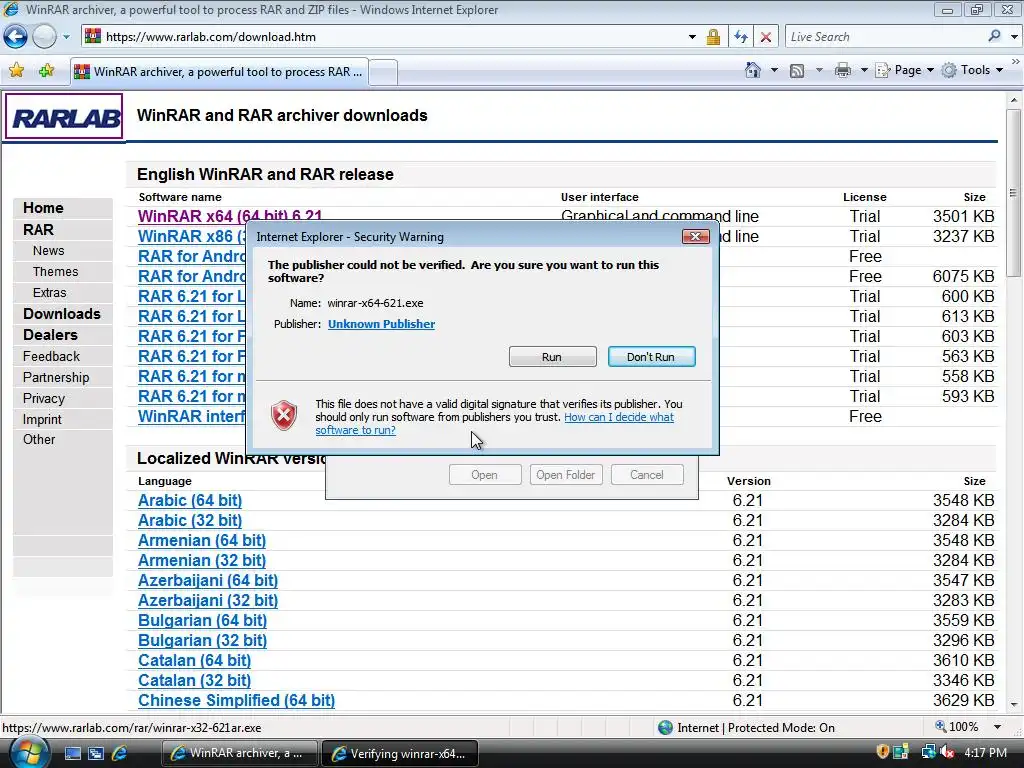Expand the address bar history dropdown
The width and height of the screenshot is (1024, 768).
pyautogui.click(x=692, y=37)
